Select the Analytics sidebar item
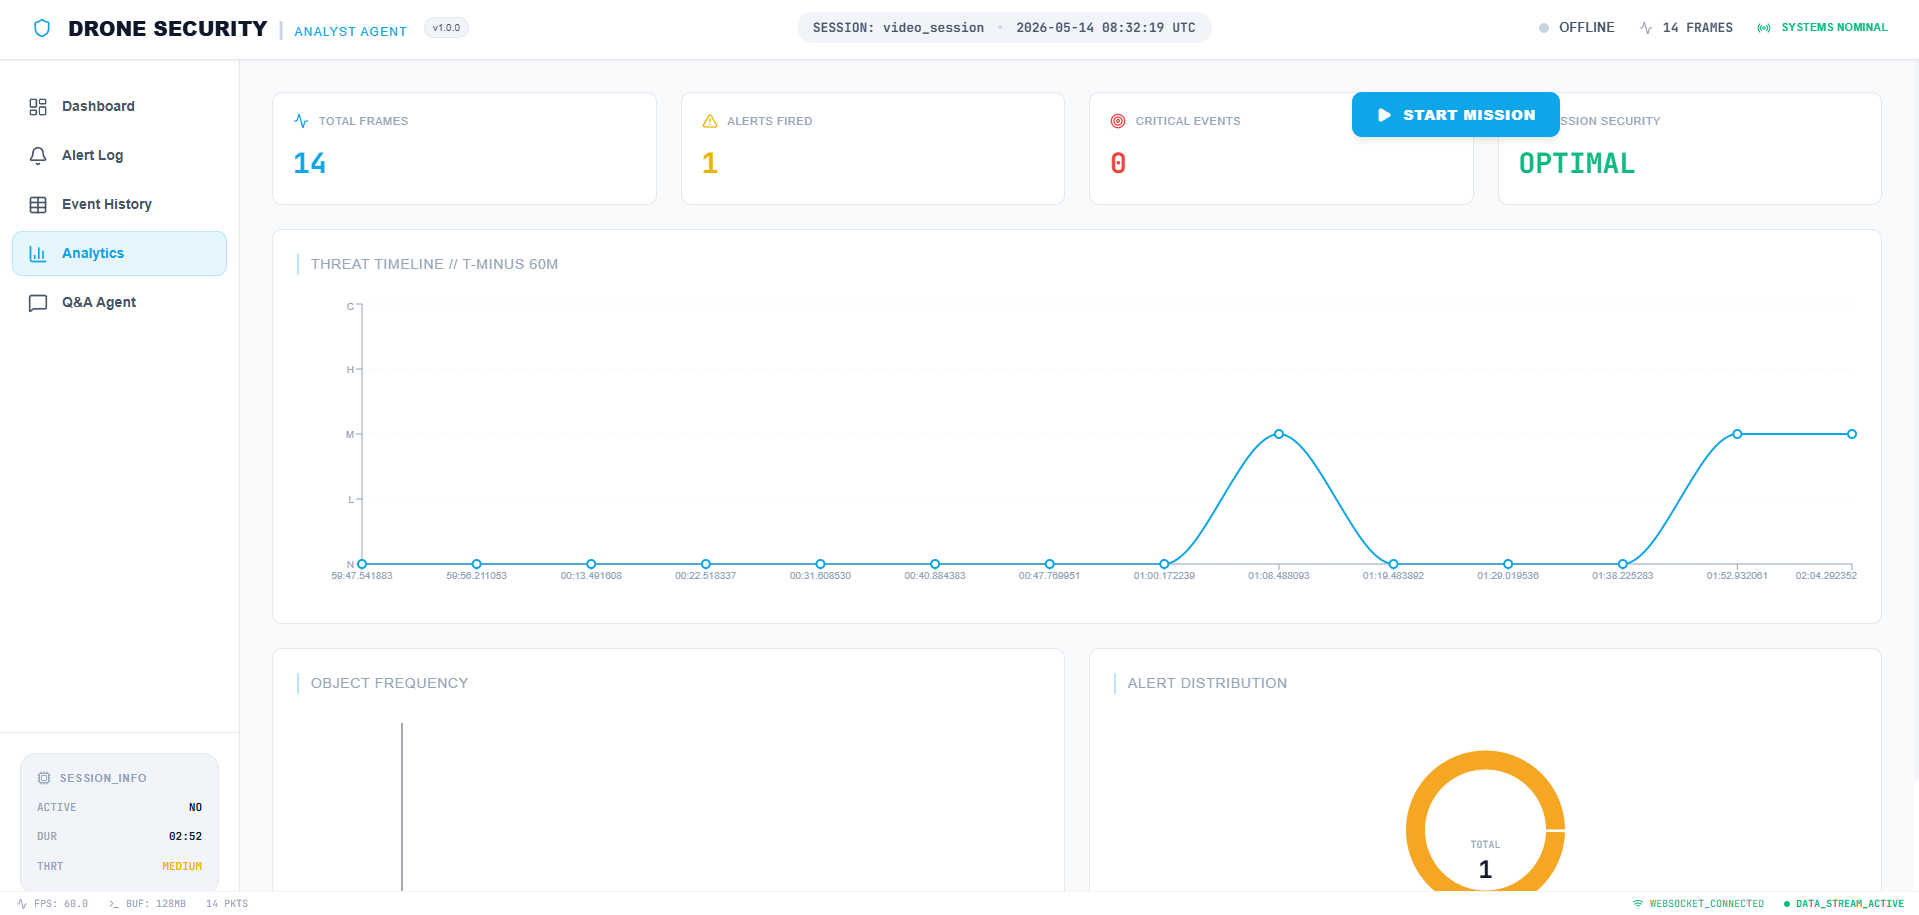The height and width of the screenshot is (915, 1919). (x=119, y=253)
